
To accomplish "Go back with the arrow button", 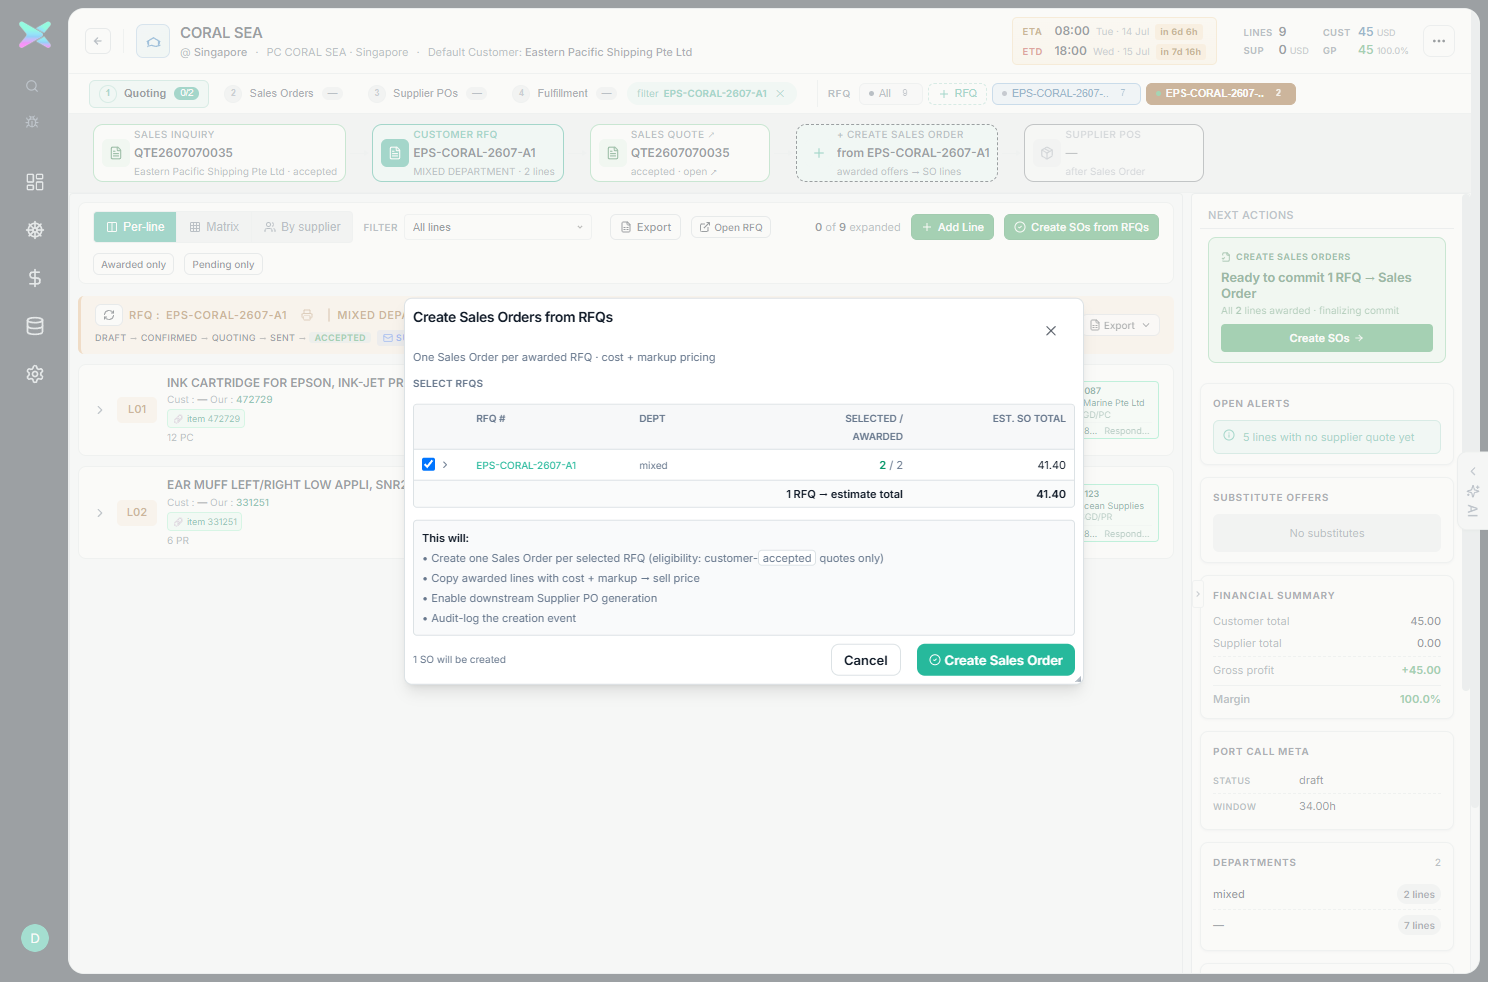I will (x=98, y=41).
